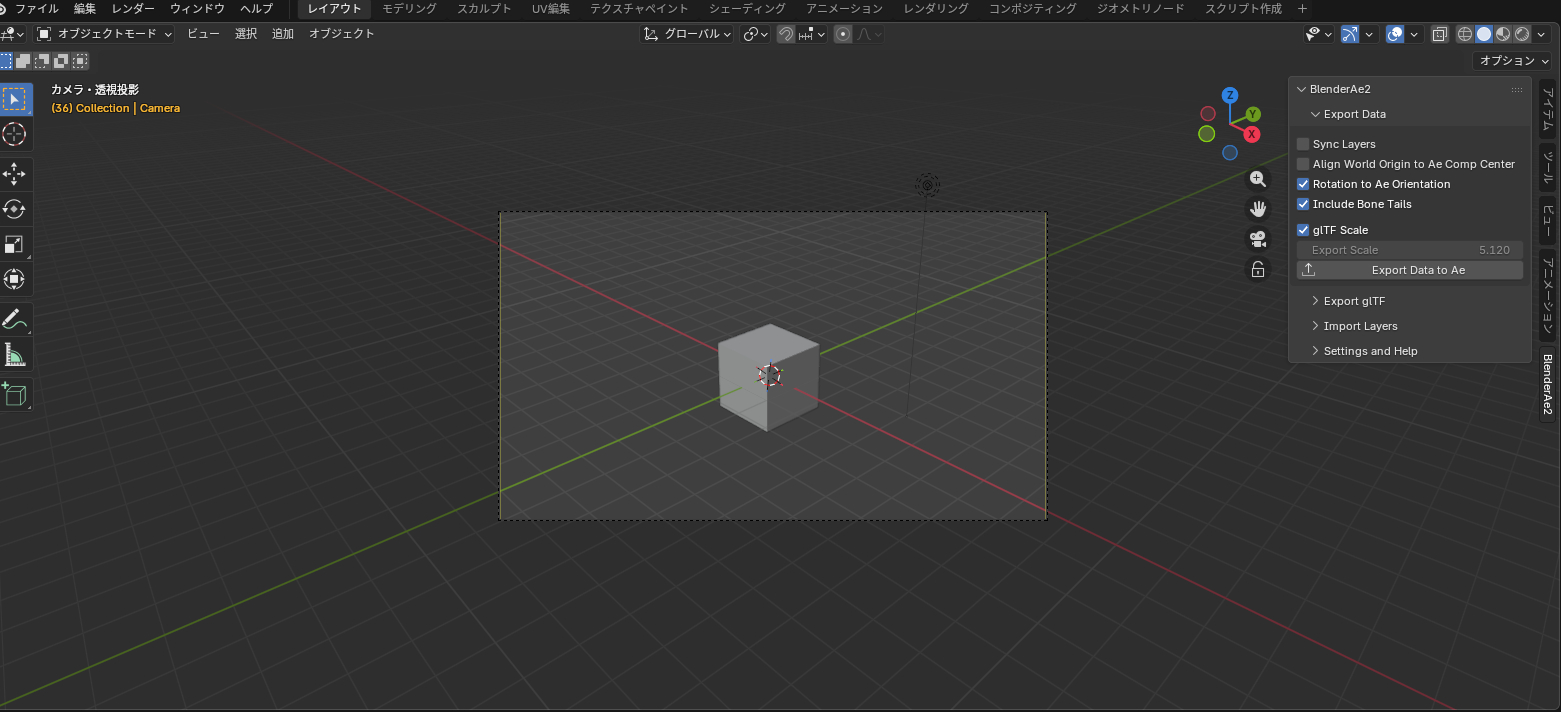Open the global transform orientation dropdown
The width and height of the screenshot is (1561, 712).
point(686,34)
